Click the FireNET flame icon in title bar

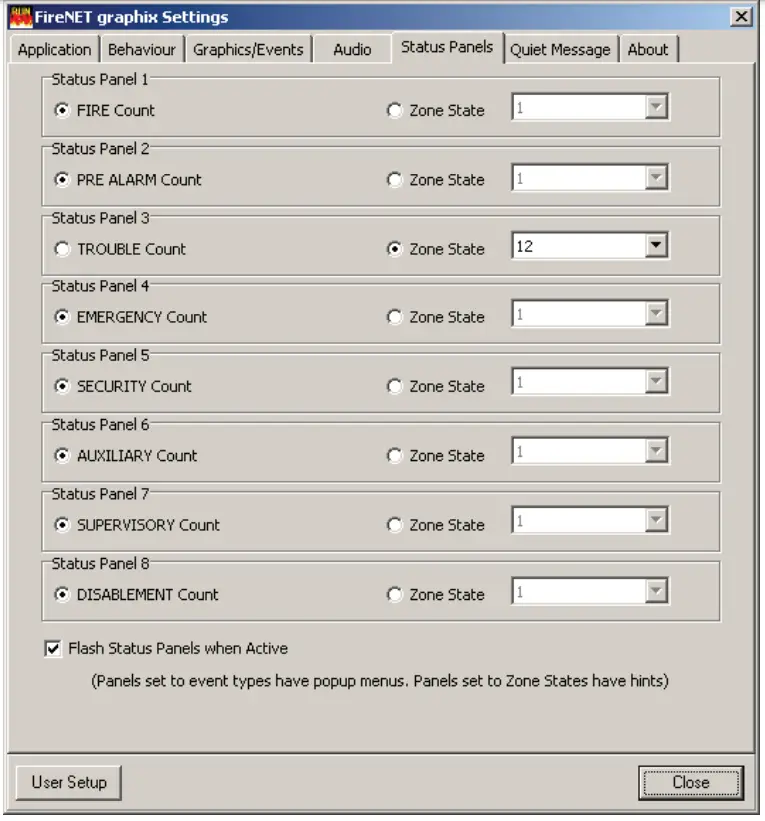tap(21, 17)
